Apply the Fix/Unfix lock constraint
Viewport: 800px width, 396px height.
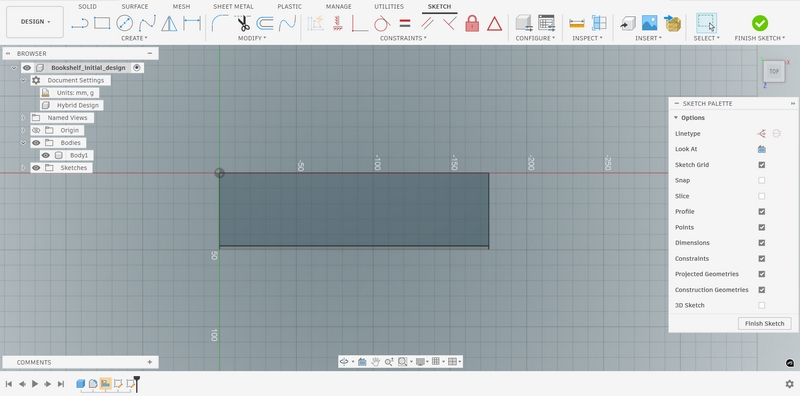(472, 23)
